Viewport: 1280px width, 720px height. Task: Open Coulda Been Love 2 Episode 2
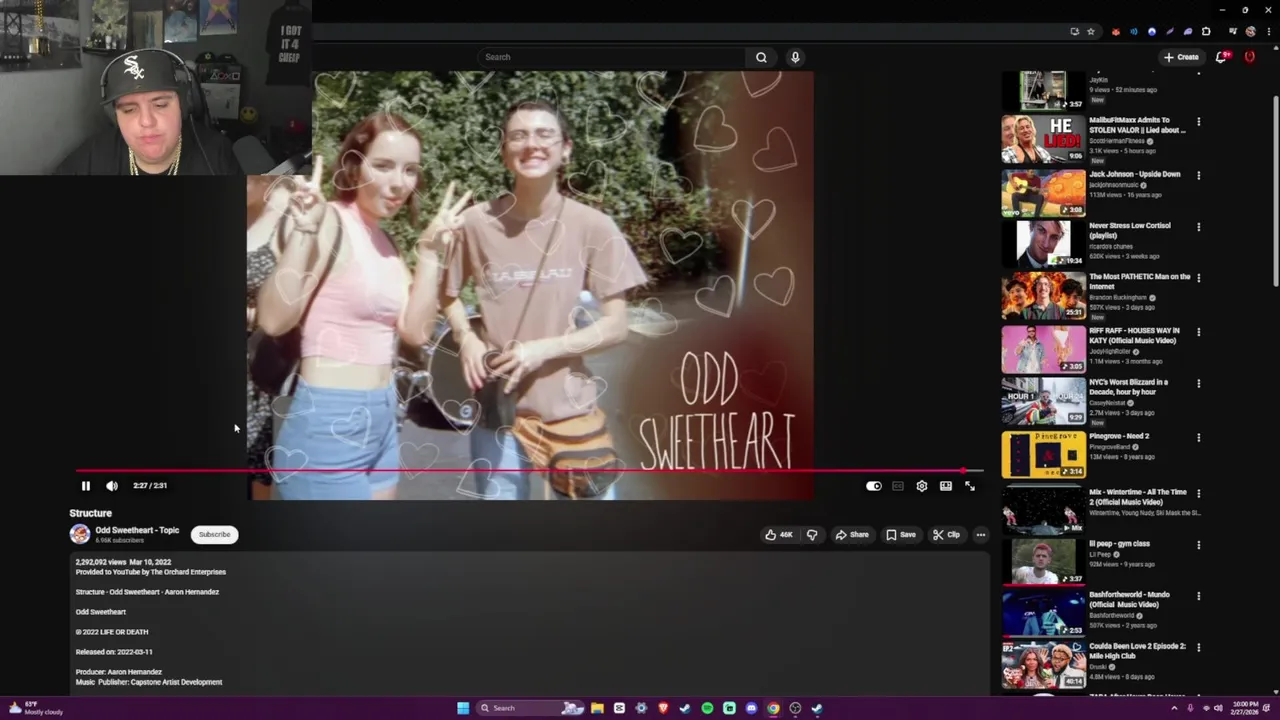pos(1137,651)
